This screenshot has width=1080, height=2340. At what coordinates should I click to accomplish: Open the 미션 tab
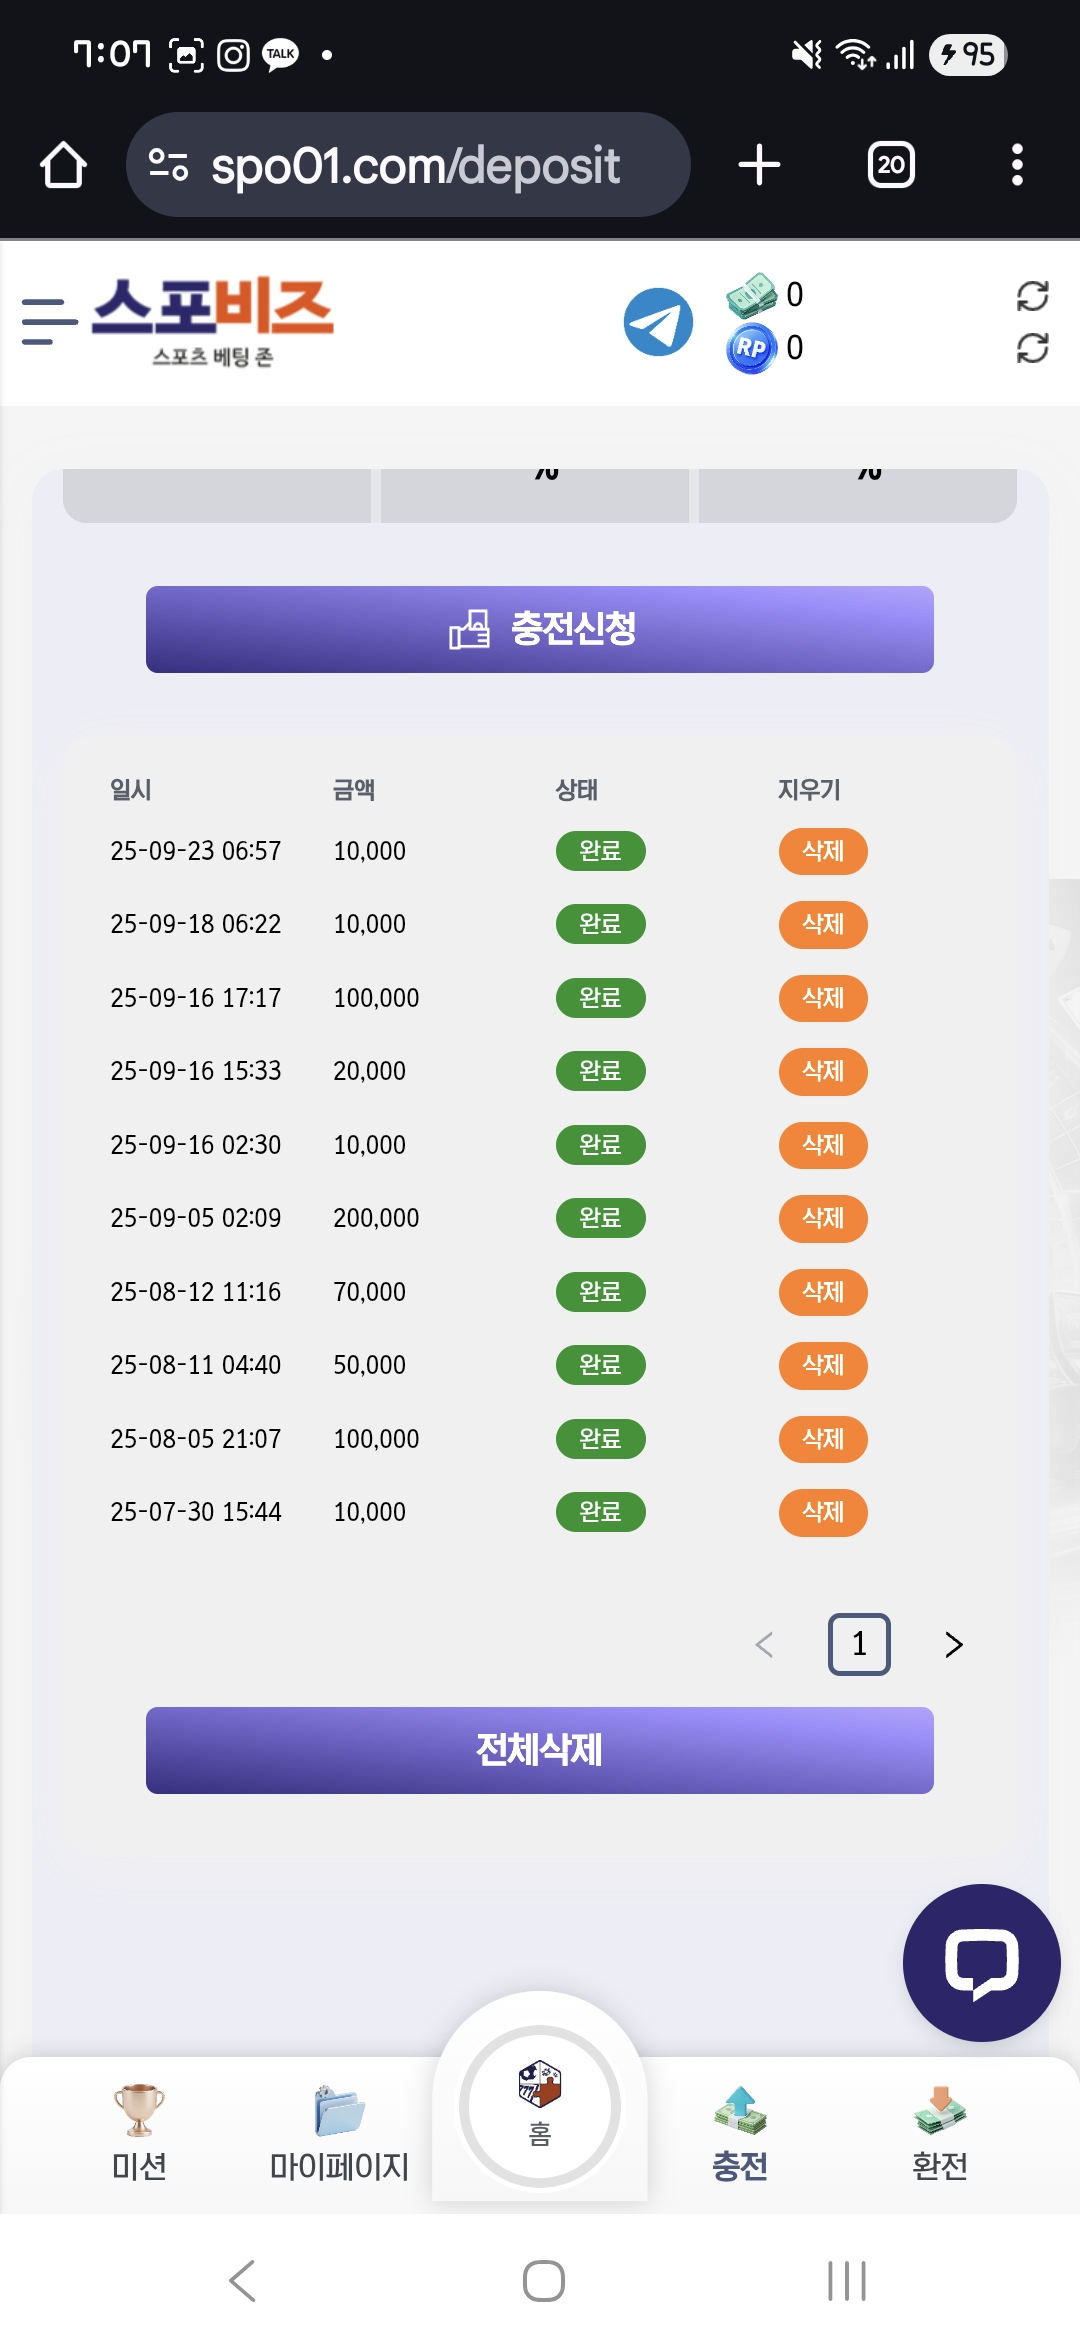[139, 2132]
